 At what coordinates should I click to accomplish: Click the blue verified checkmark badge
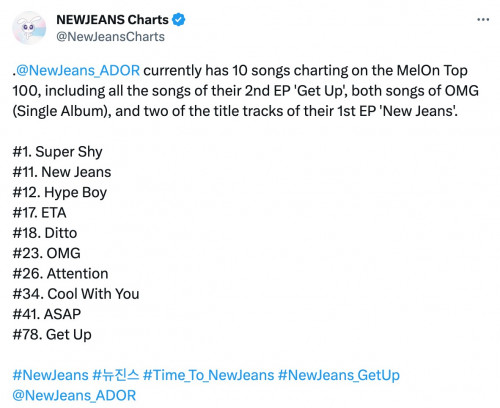pyautogui.click(x=178, y=20)
